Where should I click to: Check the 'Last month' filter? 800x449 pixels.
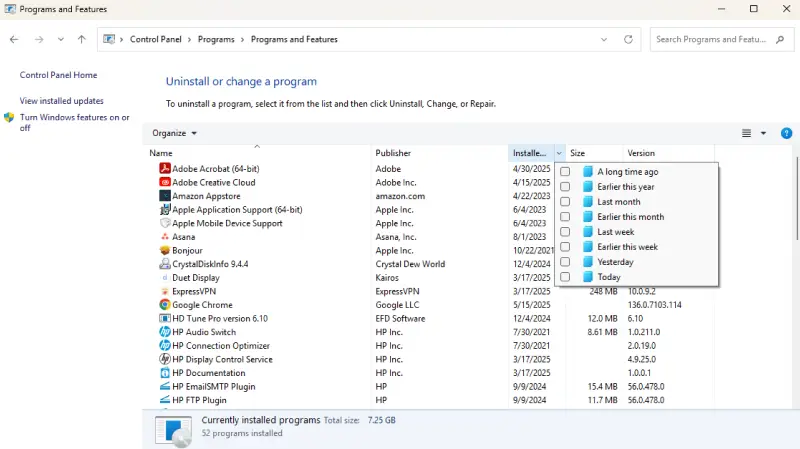coord(565,202)
